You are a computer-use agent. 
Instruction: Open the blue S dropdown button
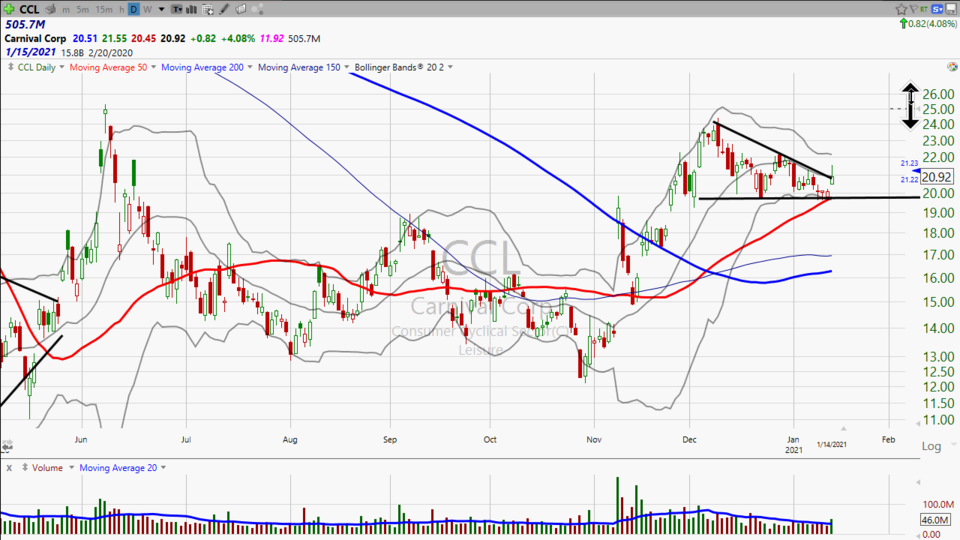pos(937,9)
